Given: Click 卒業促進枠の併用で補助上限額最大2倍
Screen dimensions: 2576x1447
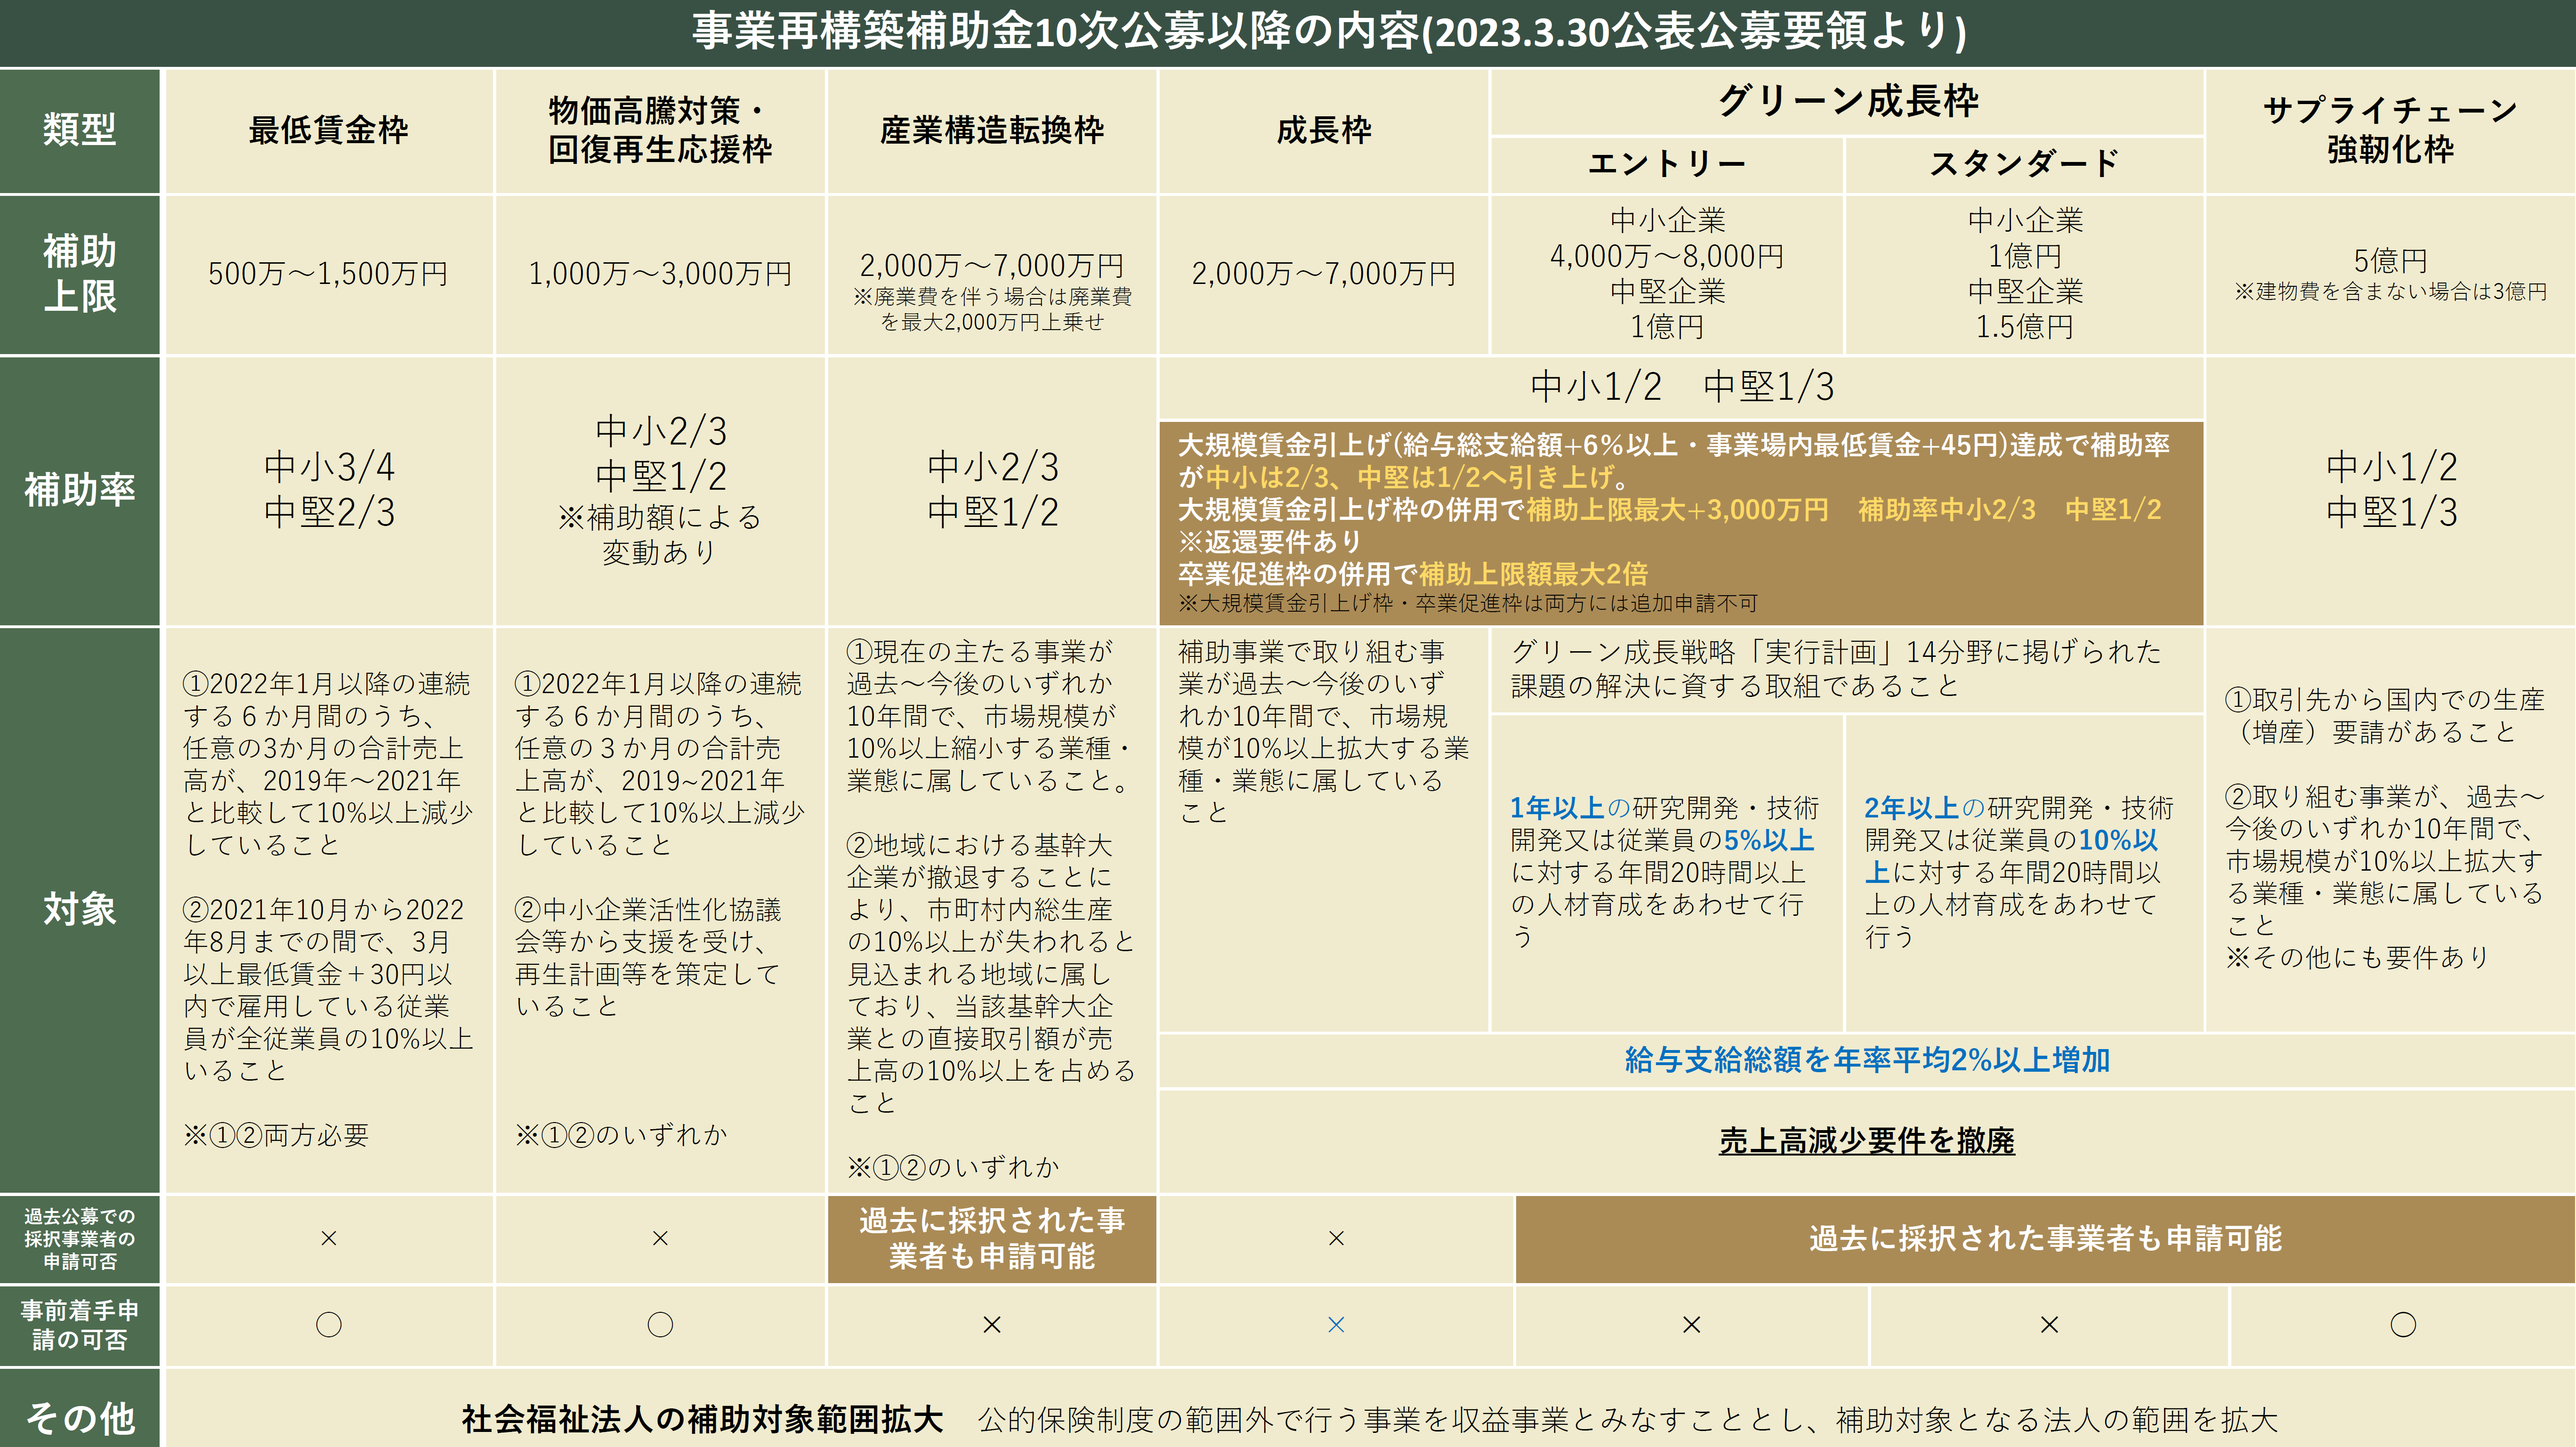Looking at the screenshot, I should pyautogui.click(x=1412, y=574).
